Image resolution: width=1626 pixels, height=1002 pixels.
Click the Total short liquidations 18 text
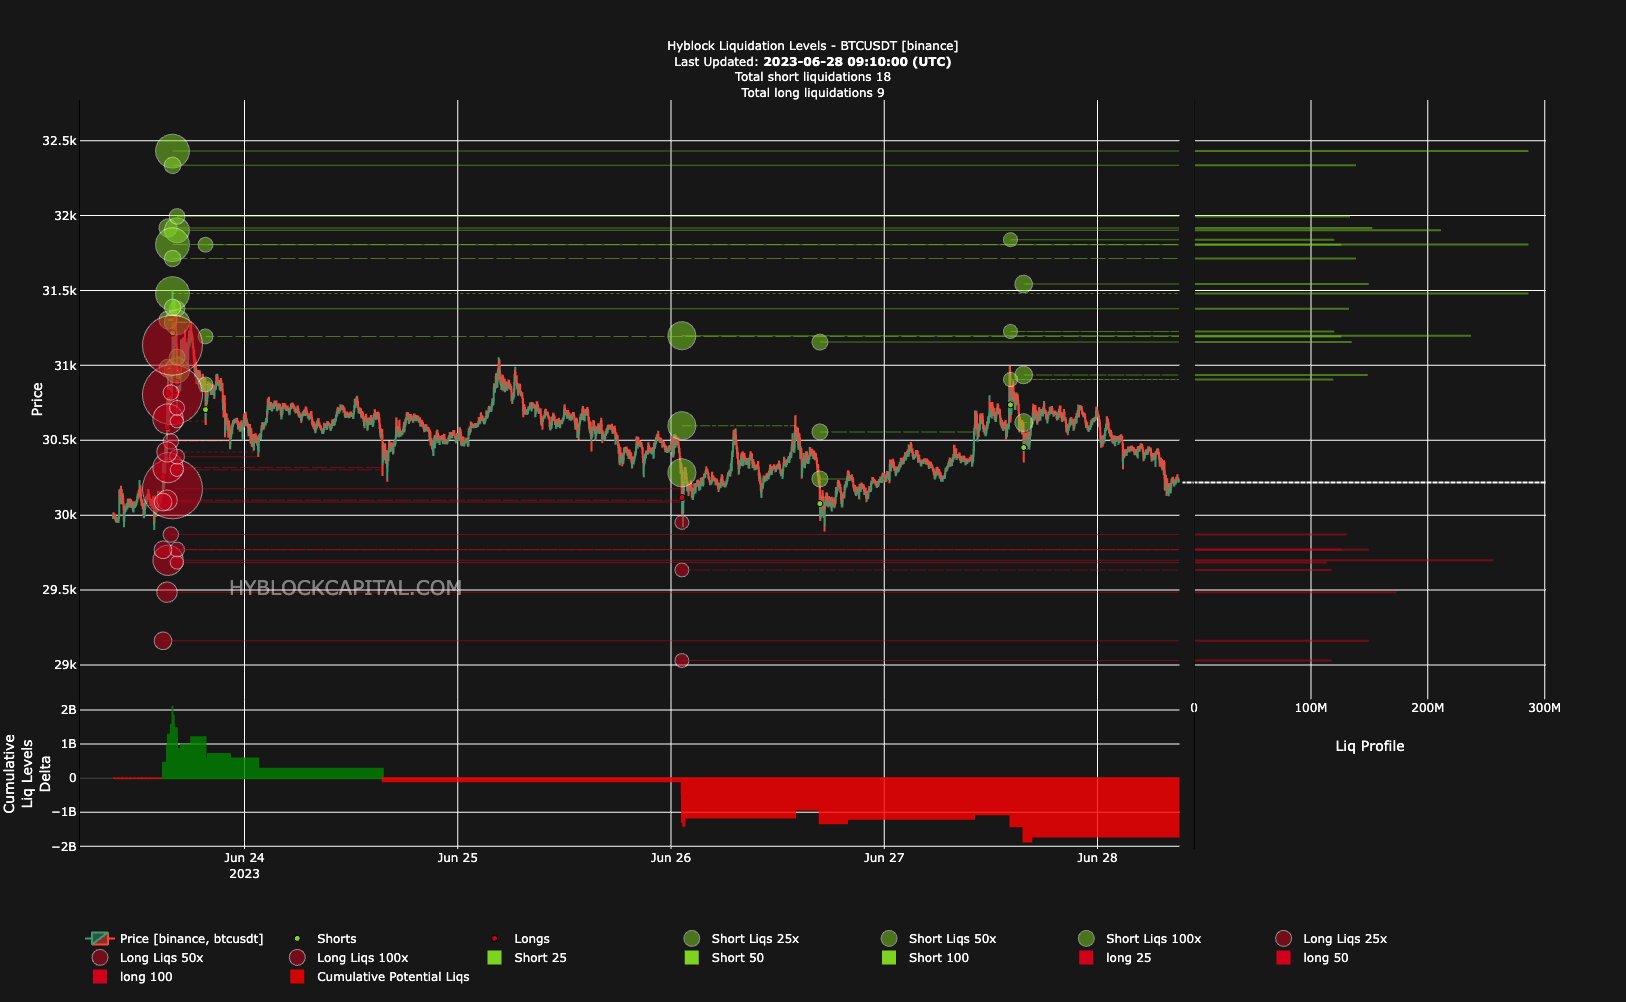point(813,77)
